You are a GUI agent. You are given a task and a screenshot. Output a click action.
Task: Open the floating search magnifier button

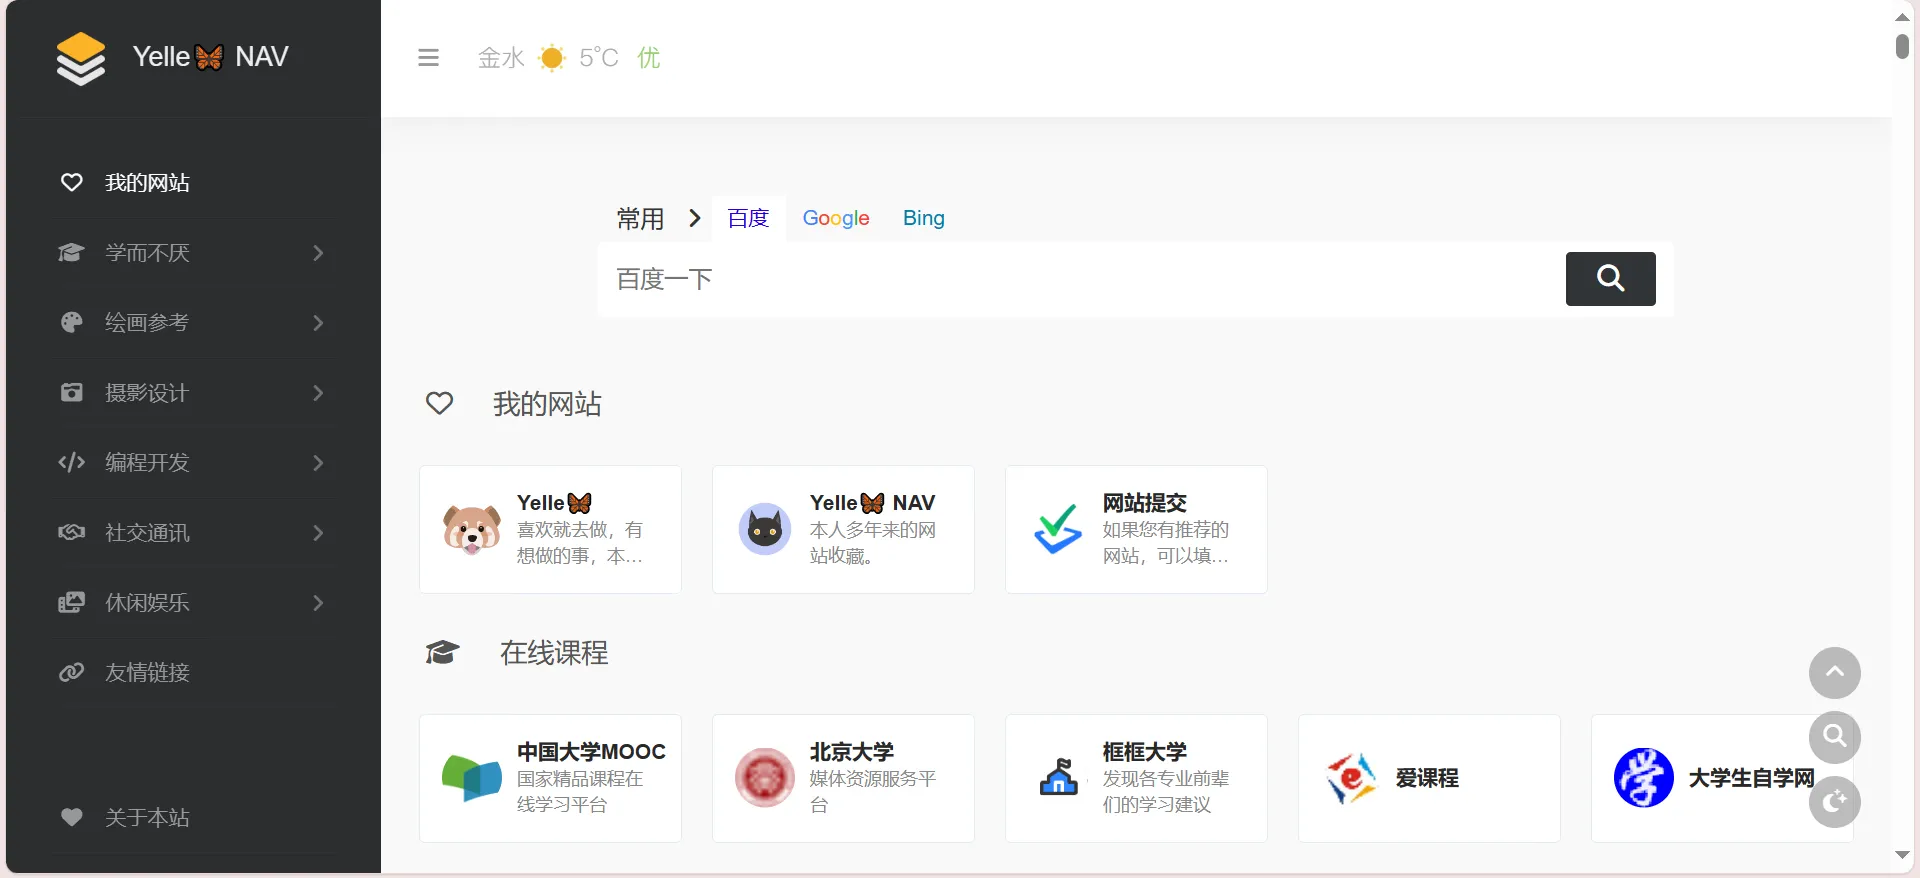tap(1834, 737)
